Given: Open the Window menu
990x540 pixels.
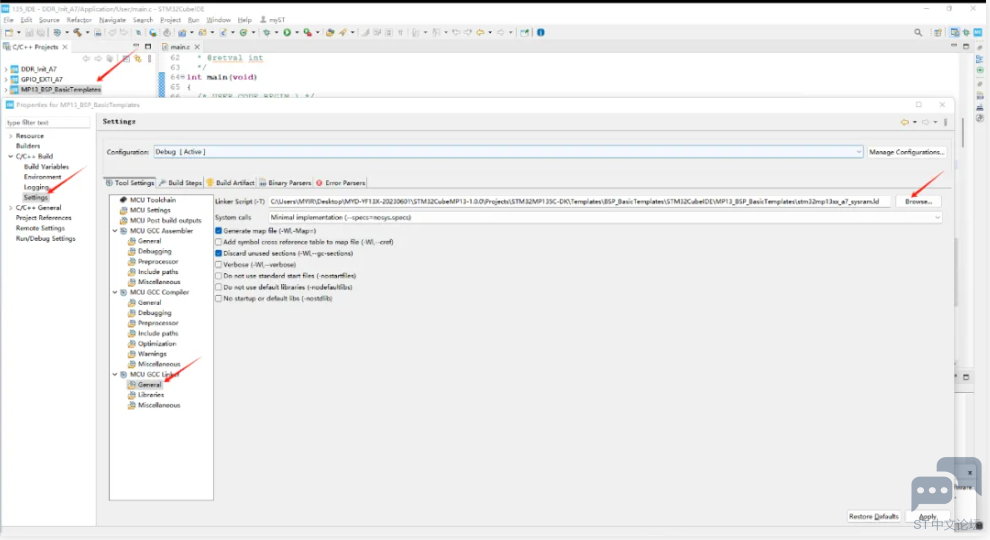Looking at the screenshot, I should point(218,20).
